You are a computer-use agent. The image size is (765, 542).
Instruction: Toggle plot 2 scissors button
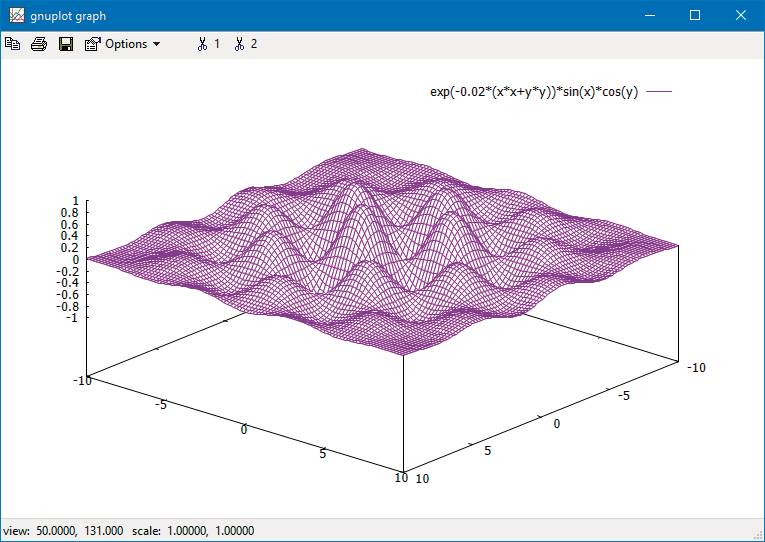245,44
